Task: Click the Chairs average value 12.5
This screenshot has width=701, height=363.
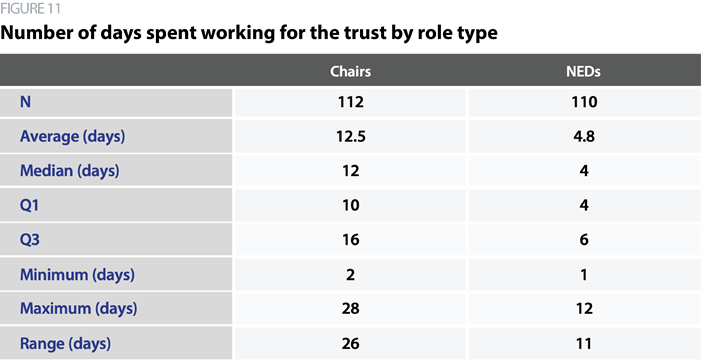Action: [x=350, y=136]
